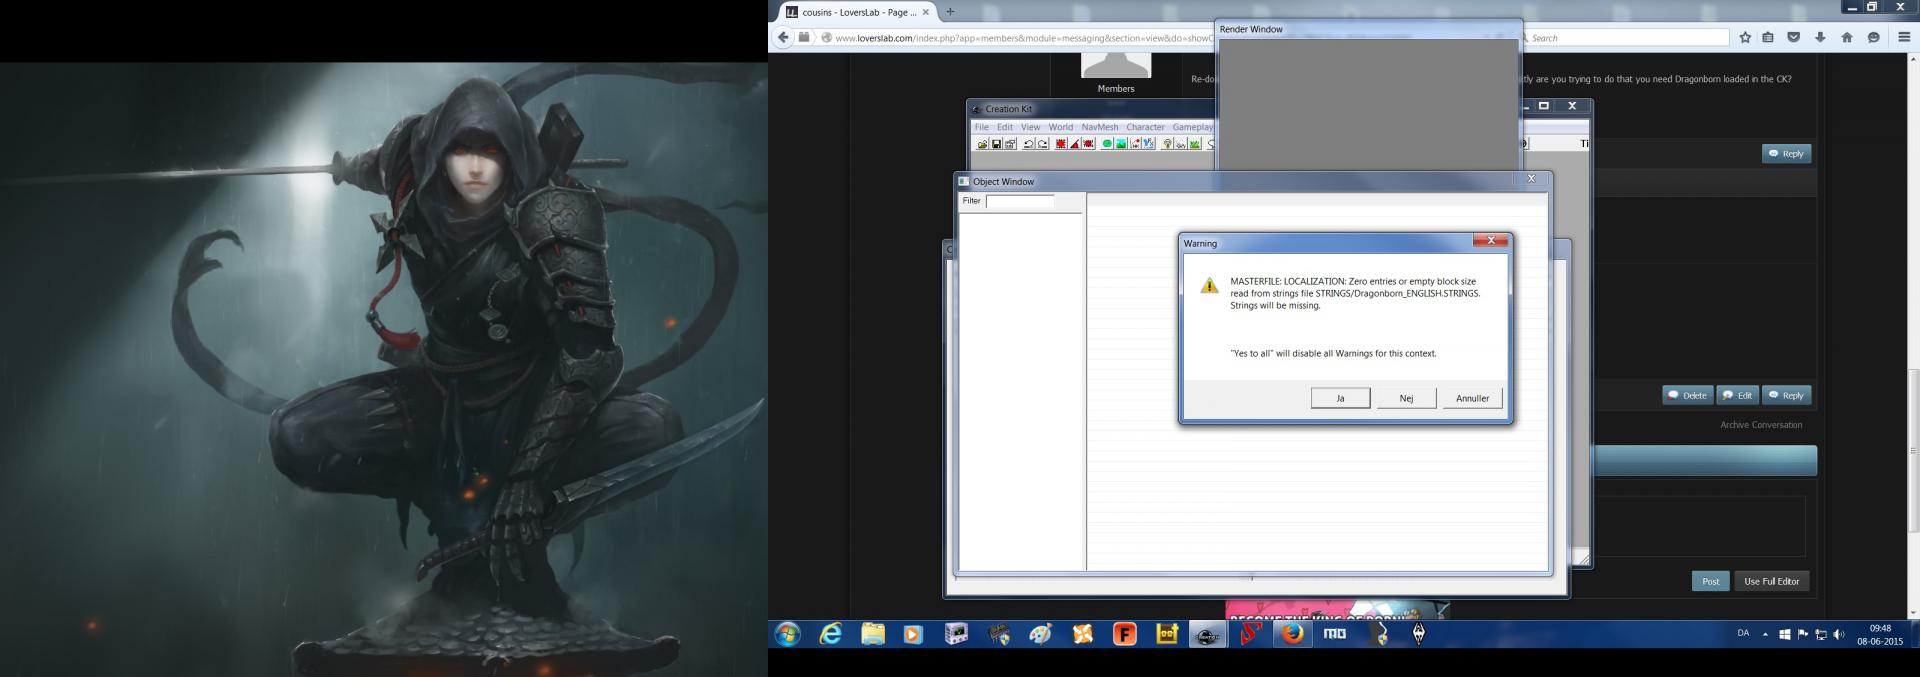Click the network icon in system tray
1920x677 pixels.
coord(1821,635)
